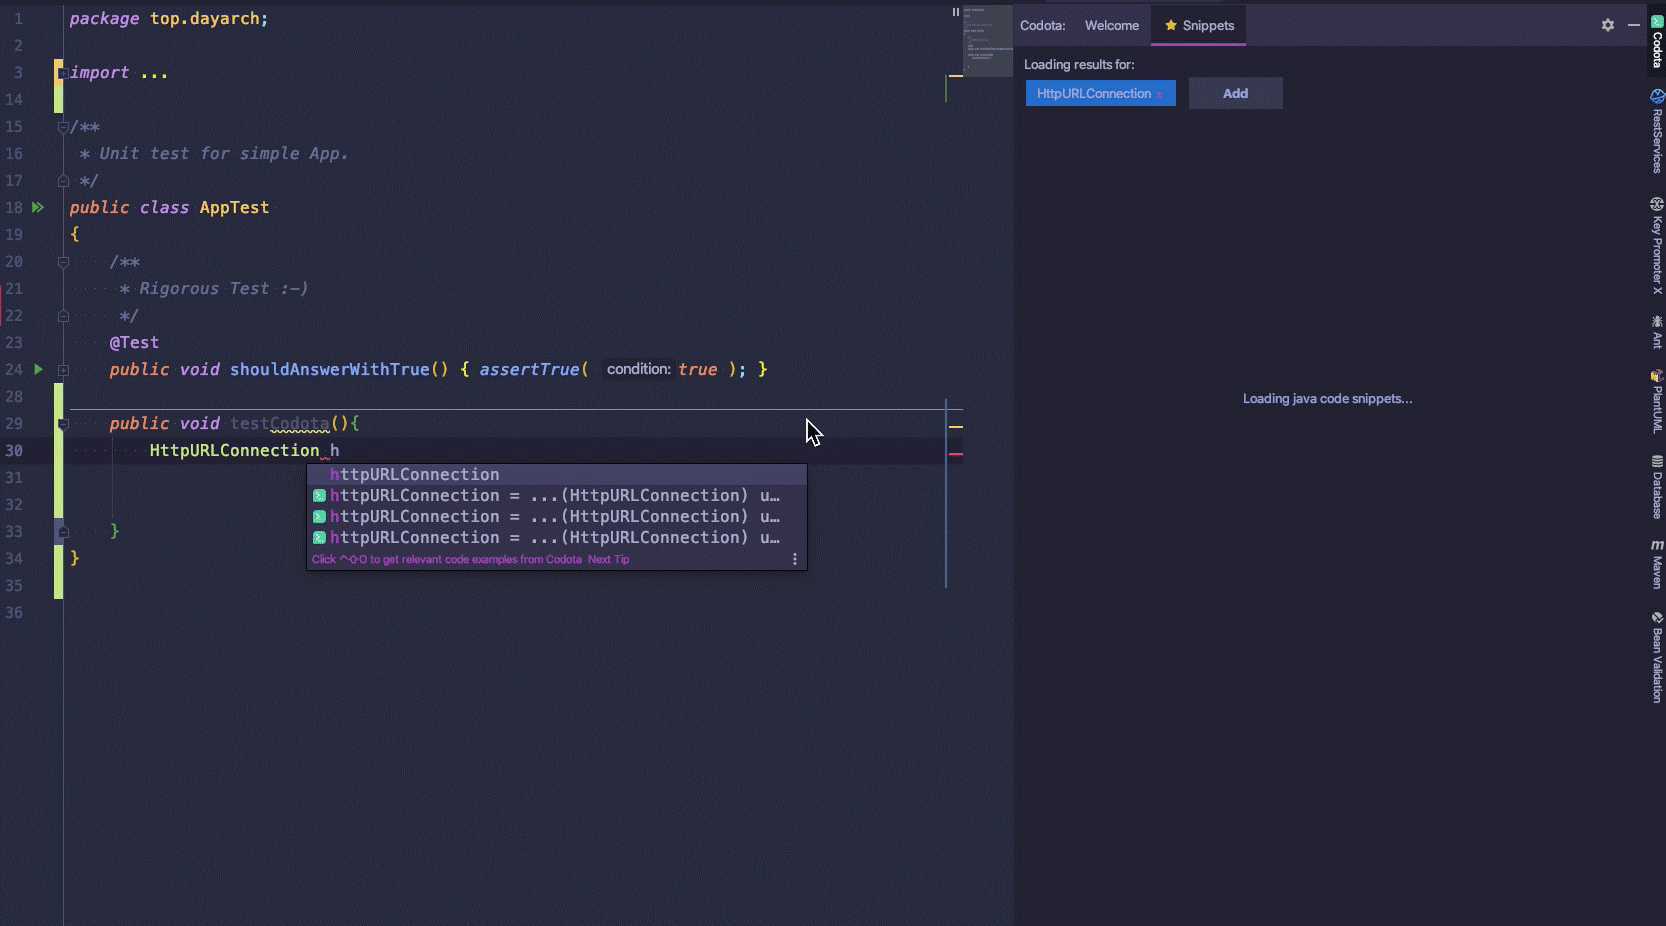Screen dimensions: 1666x926
Task: Open Codota panel settings gear
Action: (1608, 25)
